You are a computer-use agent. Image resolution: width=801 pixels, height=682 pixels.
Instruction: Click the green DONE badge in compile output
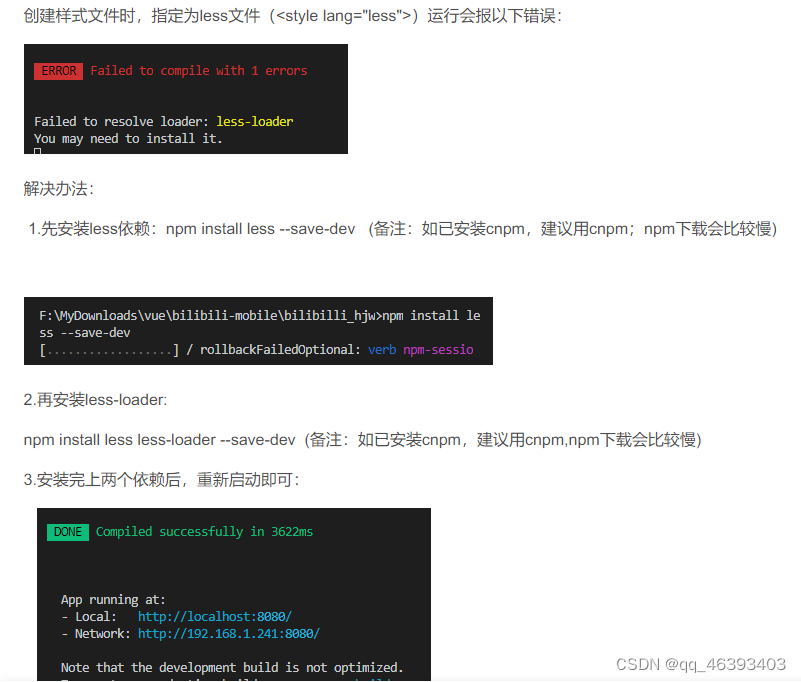point(67,532)
